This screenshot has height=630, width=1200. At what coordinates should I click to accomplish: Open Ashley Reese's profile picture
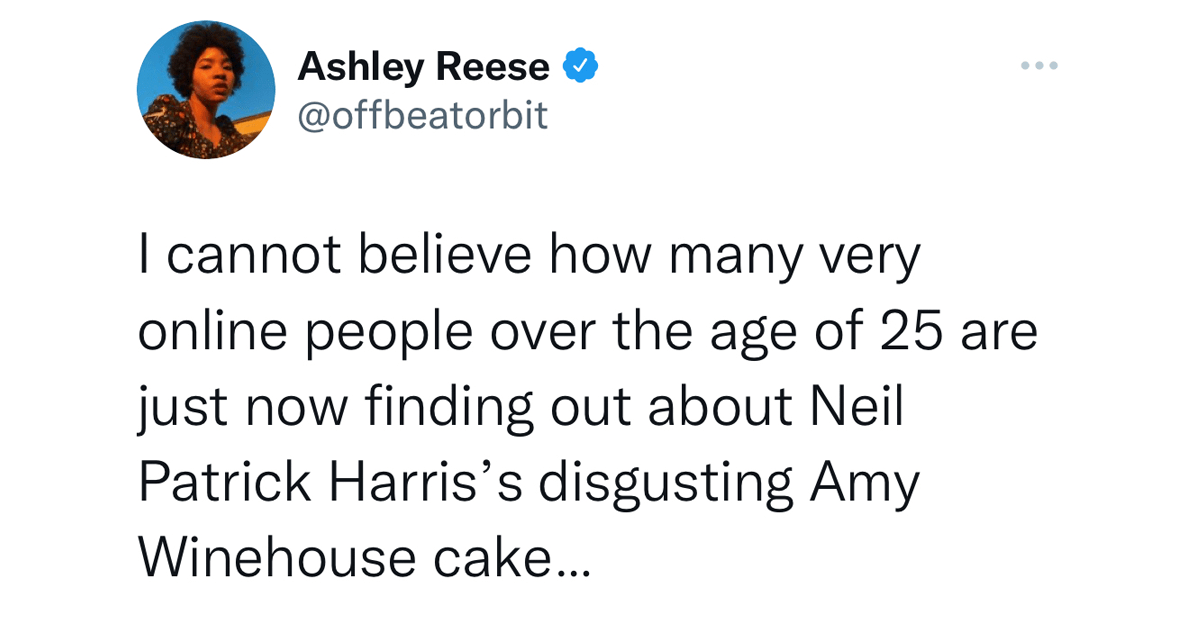206,90
